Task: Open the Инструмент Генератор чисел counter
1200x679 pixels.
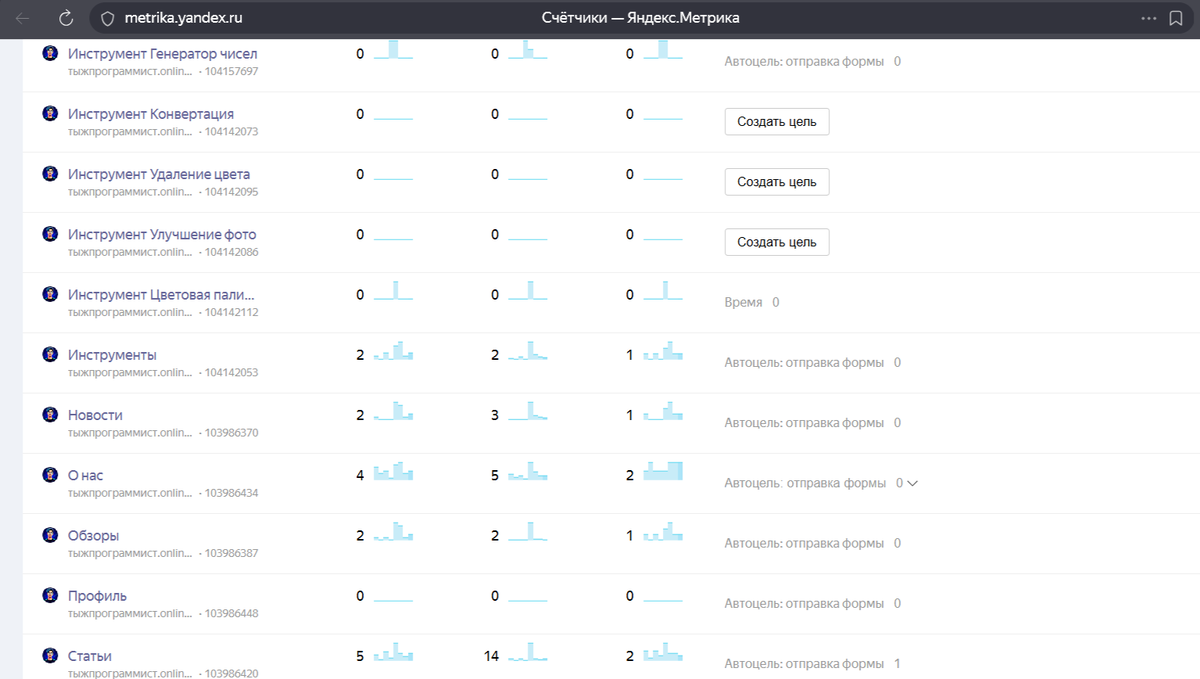Action: coord(162,54)
